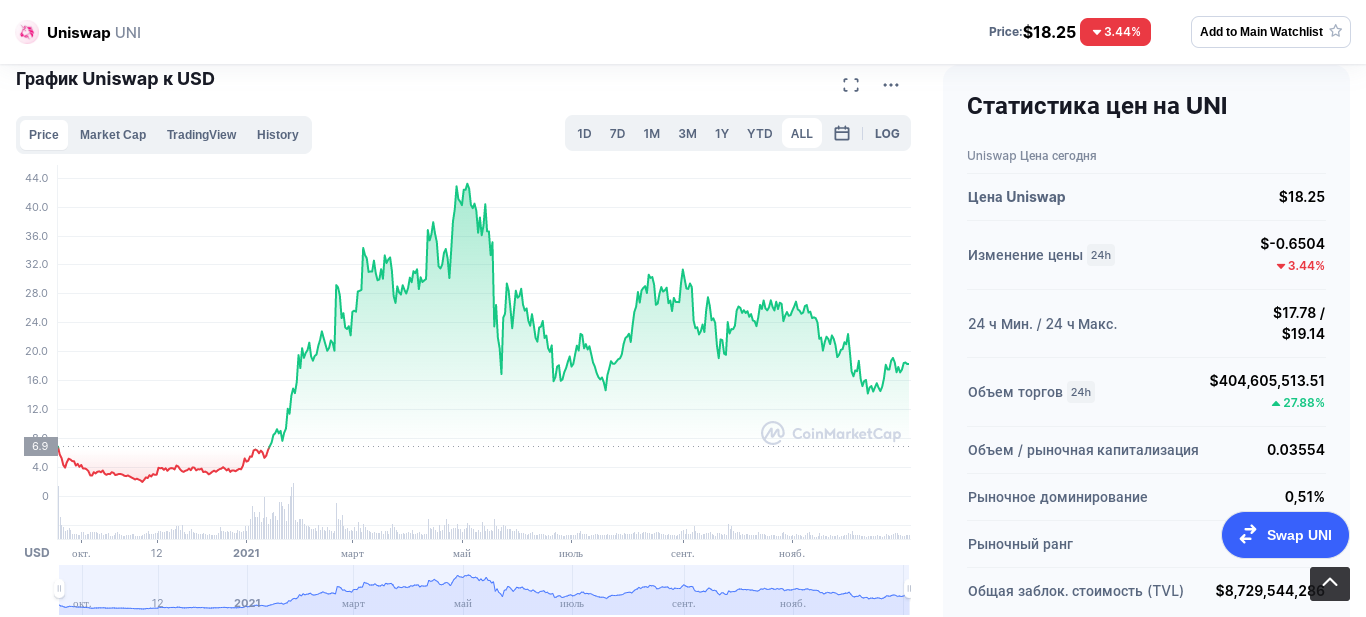
Task: Open the chart's three-dot more options menu
Action: tap(891, 85)
